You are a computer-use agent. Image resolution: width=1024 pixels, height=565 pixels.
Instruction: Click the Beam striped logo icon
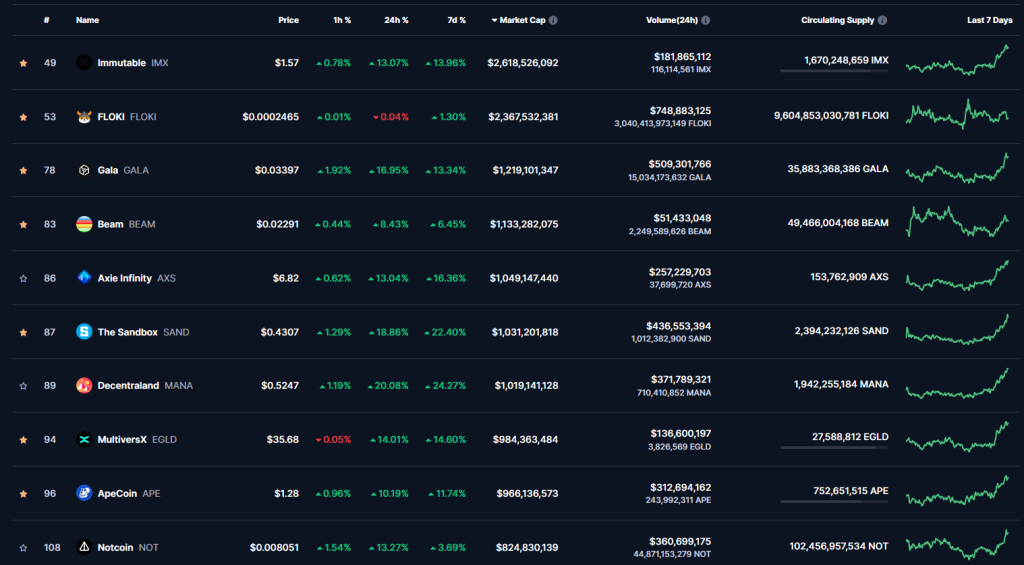pyautogui.click(x=84, y=224)
